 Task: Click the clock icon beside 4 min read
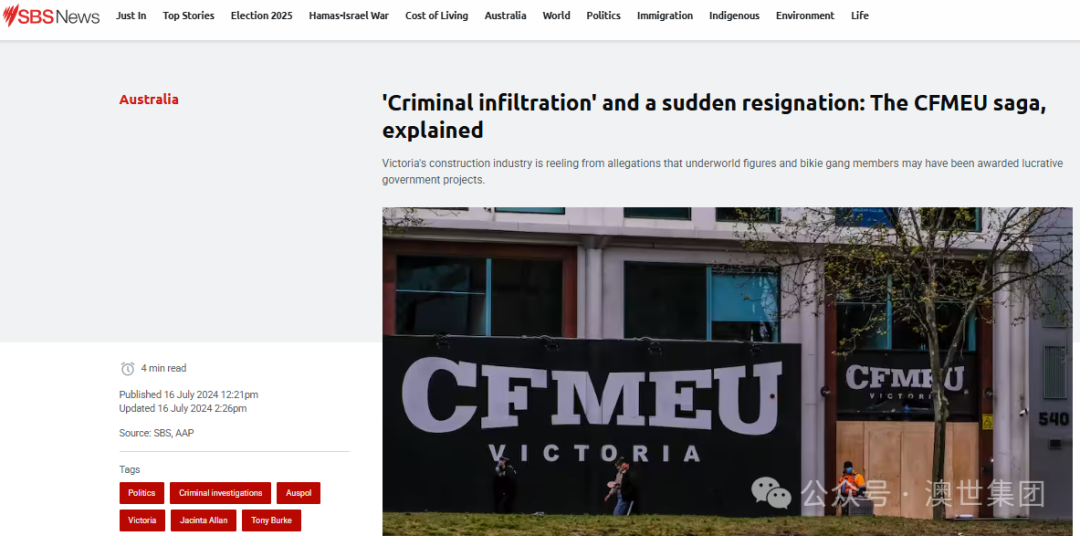[127, 369]
